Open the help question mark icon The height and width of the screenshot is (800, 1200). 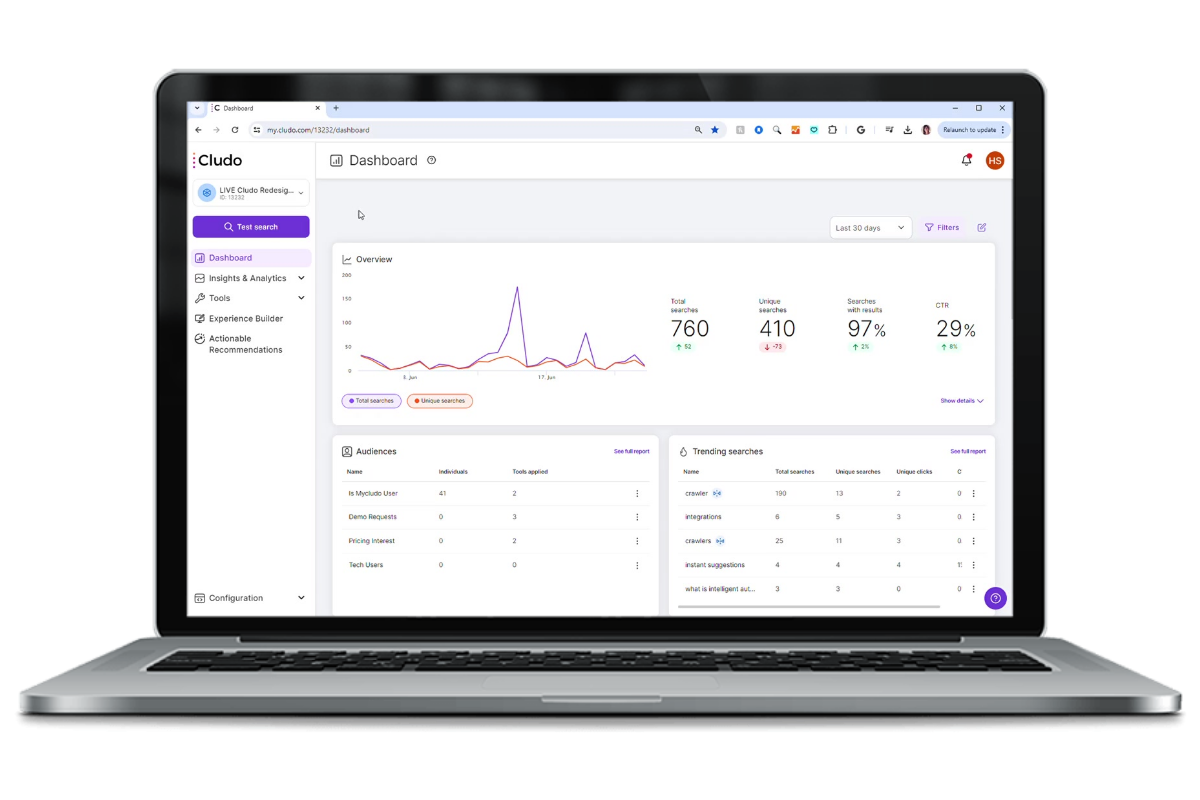(995, 597)
